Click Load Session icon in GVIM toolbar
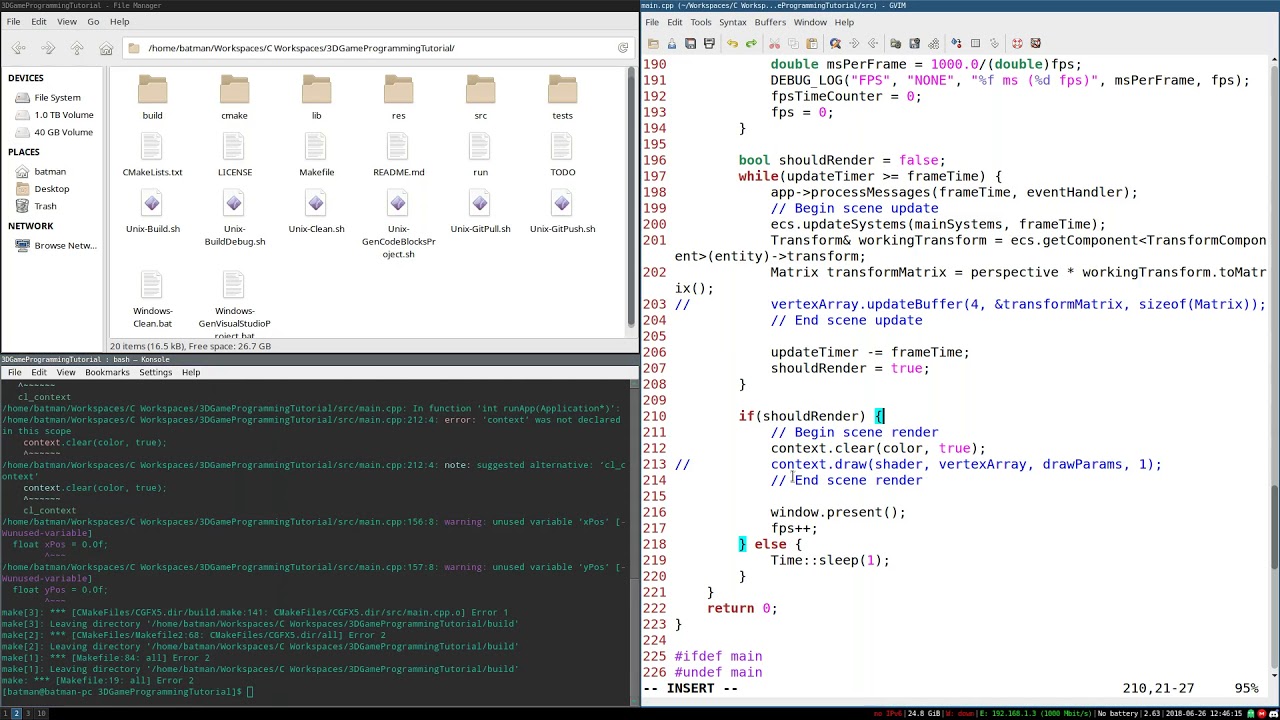Viewport: 1280px width, 720px height. pos(896,43)
